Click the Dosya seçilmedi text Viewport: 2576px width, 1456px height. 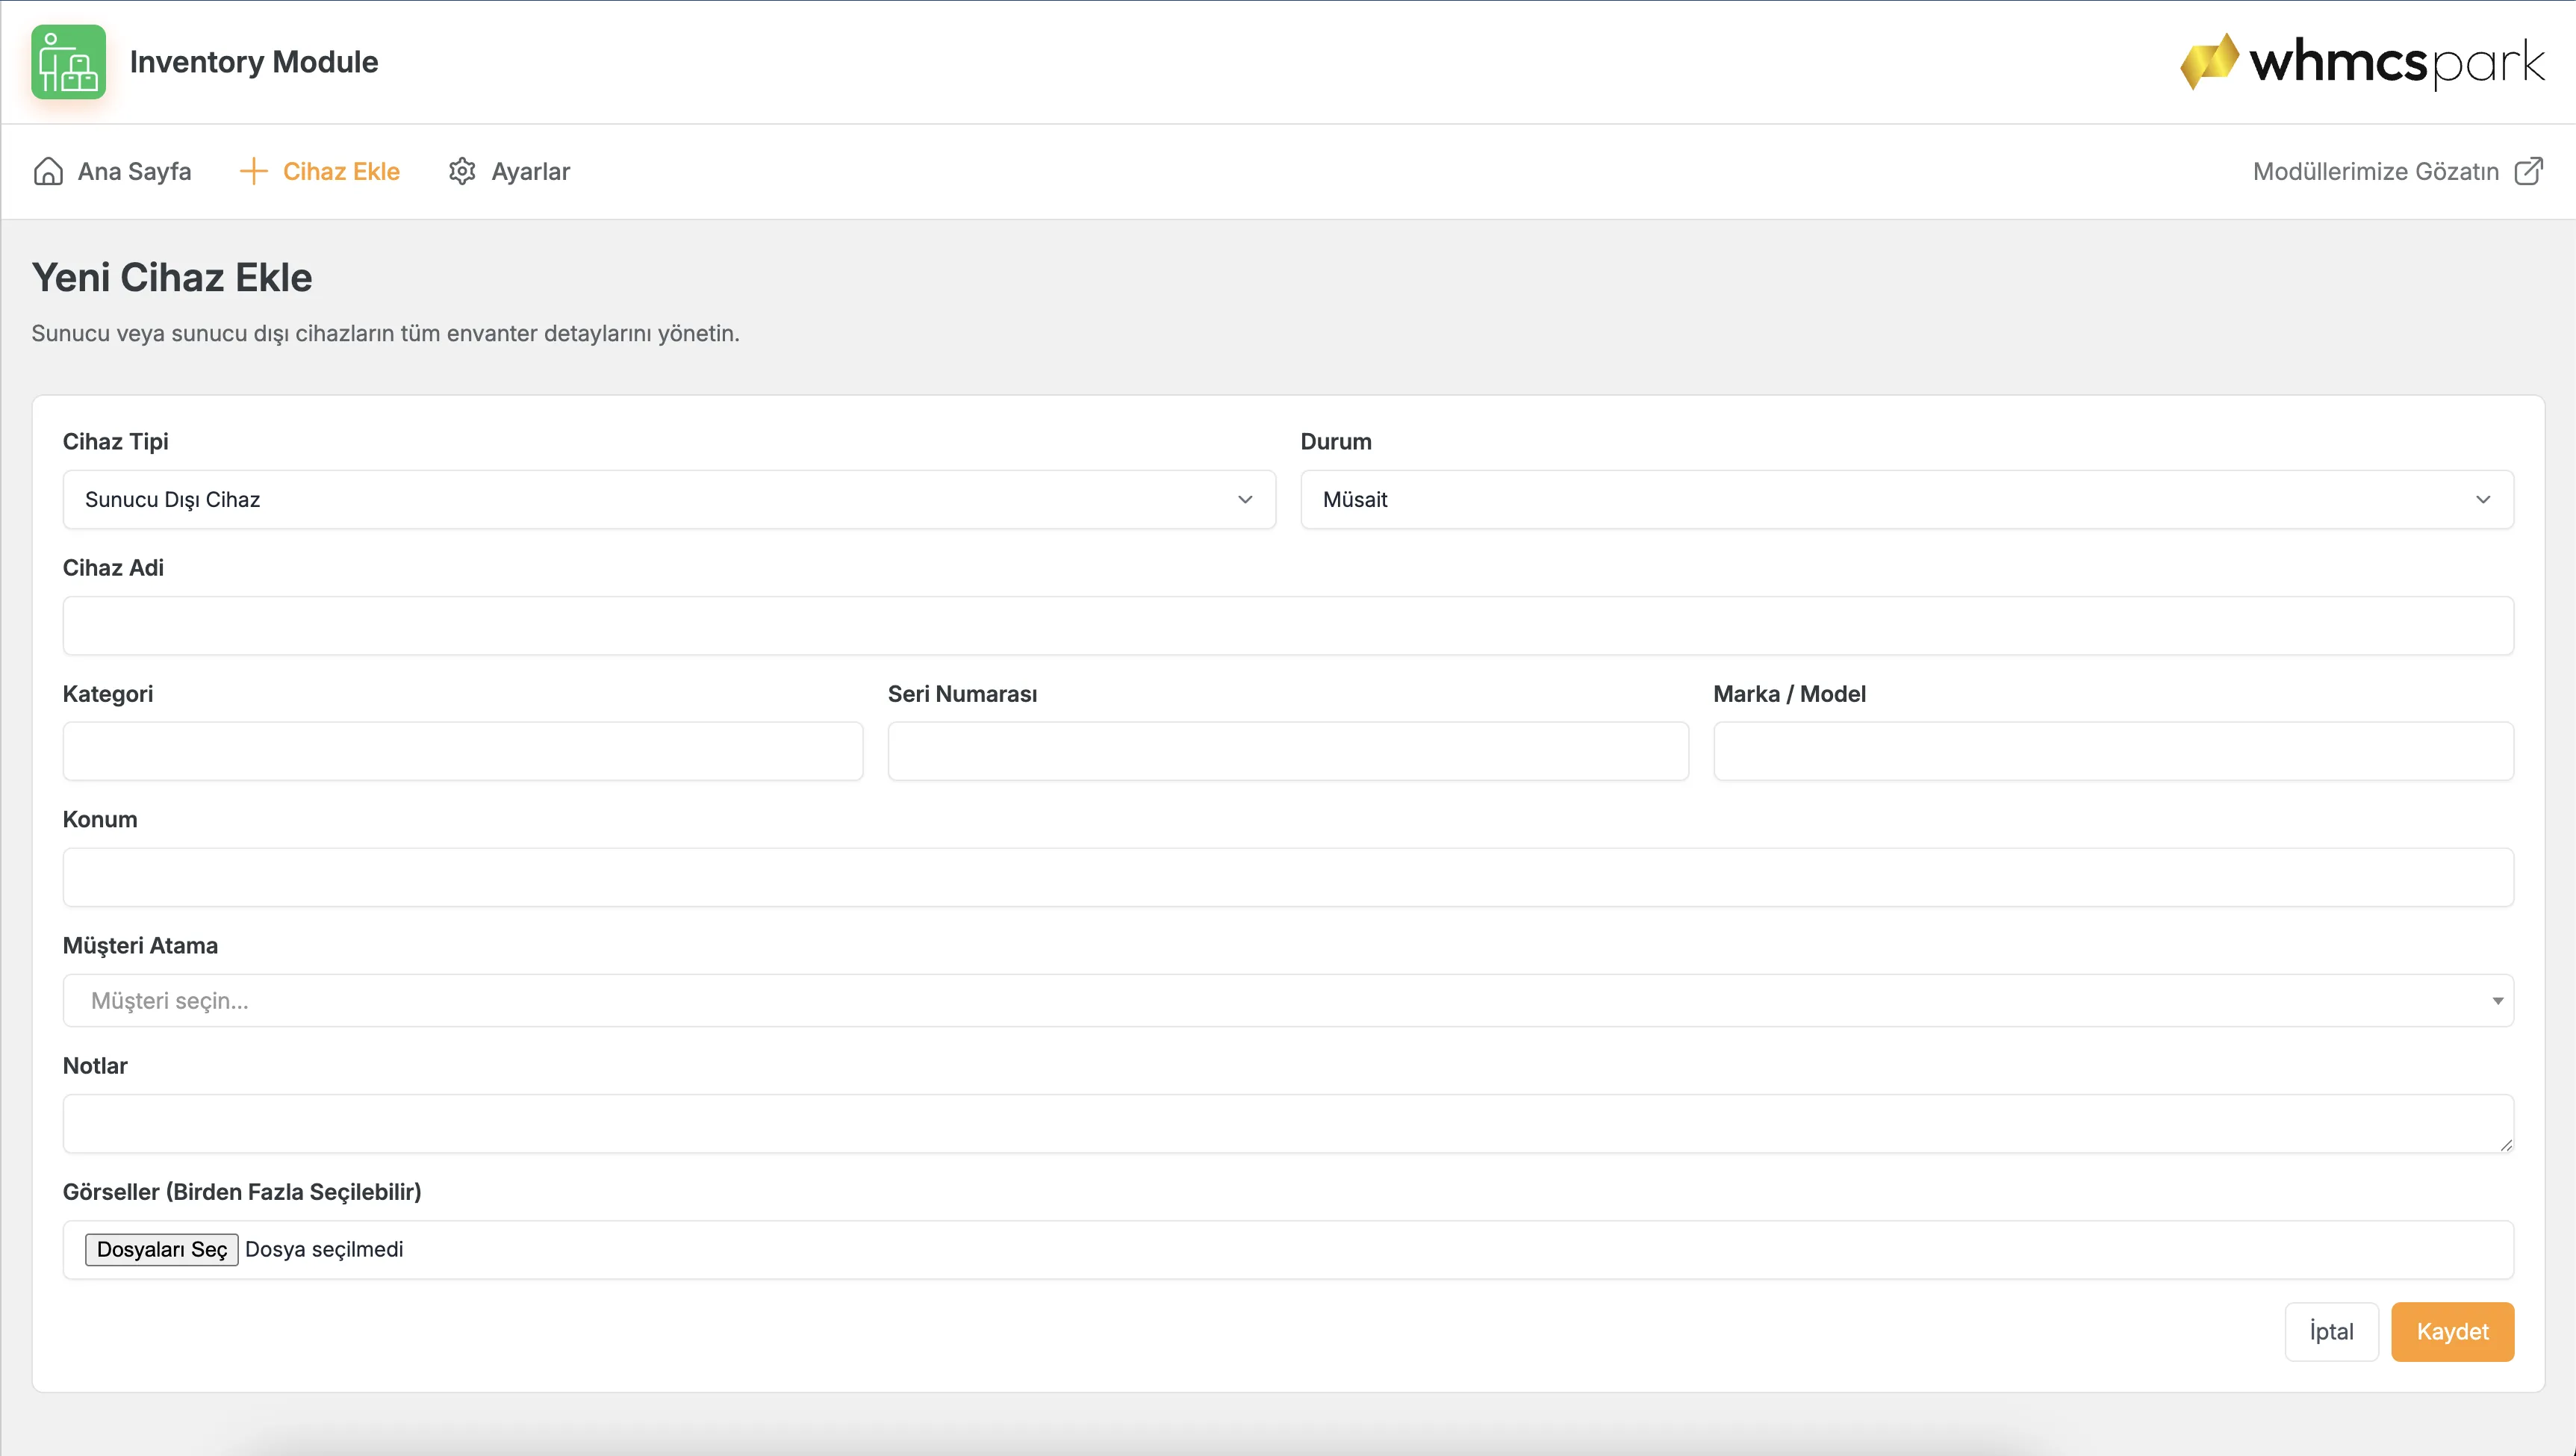click(324, 1249)
